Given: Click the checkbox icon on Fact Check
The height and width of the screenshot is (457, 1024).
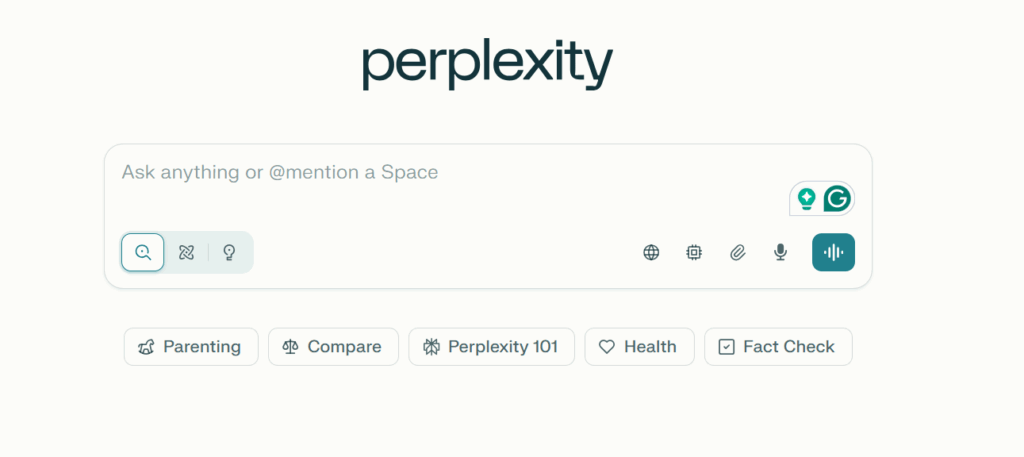Looking at the screenshot, I should coord(726,347).
